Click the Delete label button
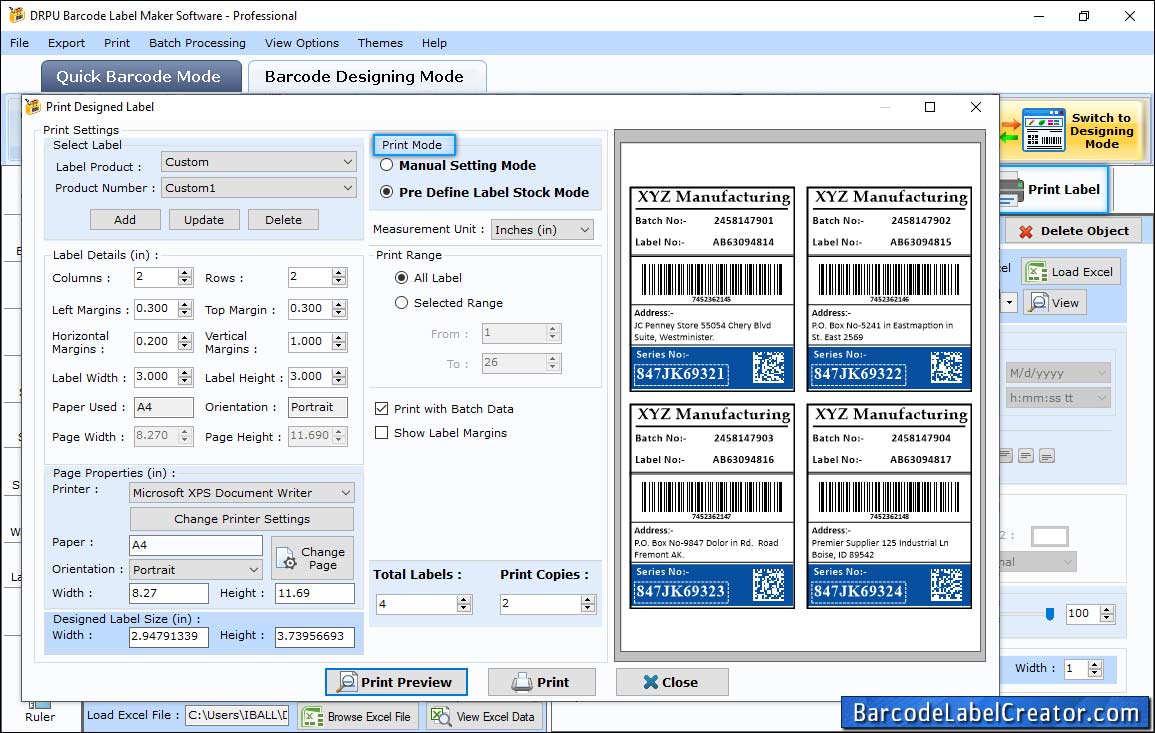 click(x=284, y=220)
